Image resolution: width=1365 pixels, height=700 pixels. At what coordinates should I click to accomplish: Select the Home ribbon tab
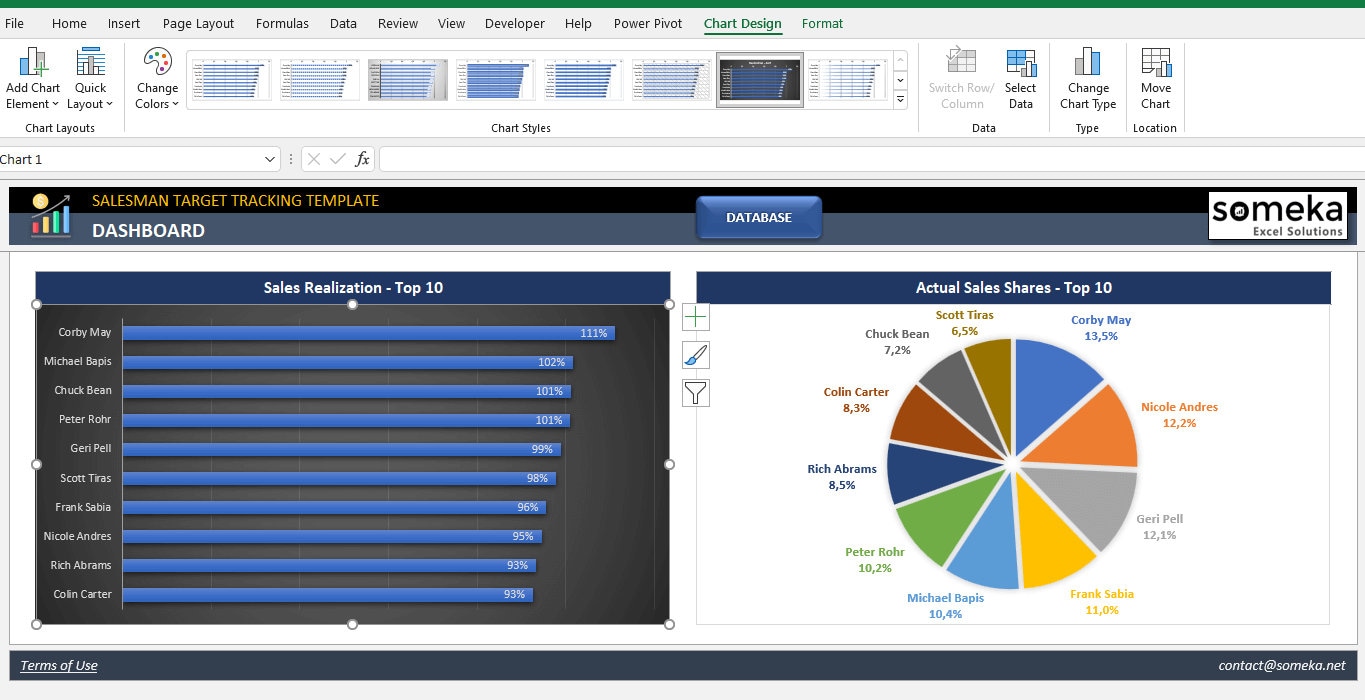coord(68,23)
